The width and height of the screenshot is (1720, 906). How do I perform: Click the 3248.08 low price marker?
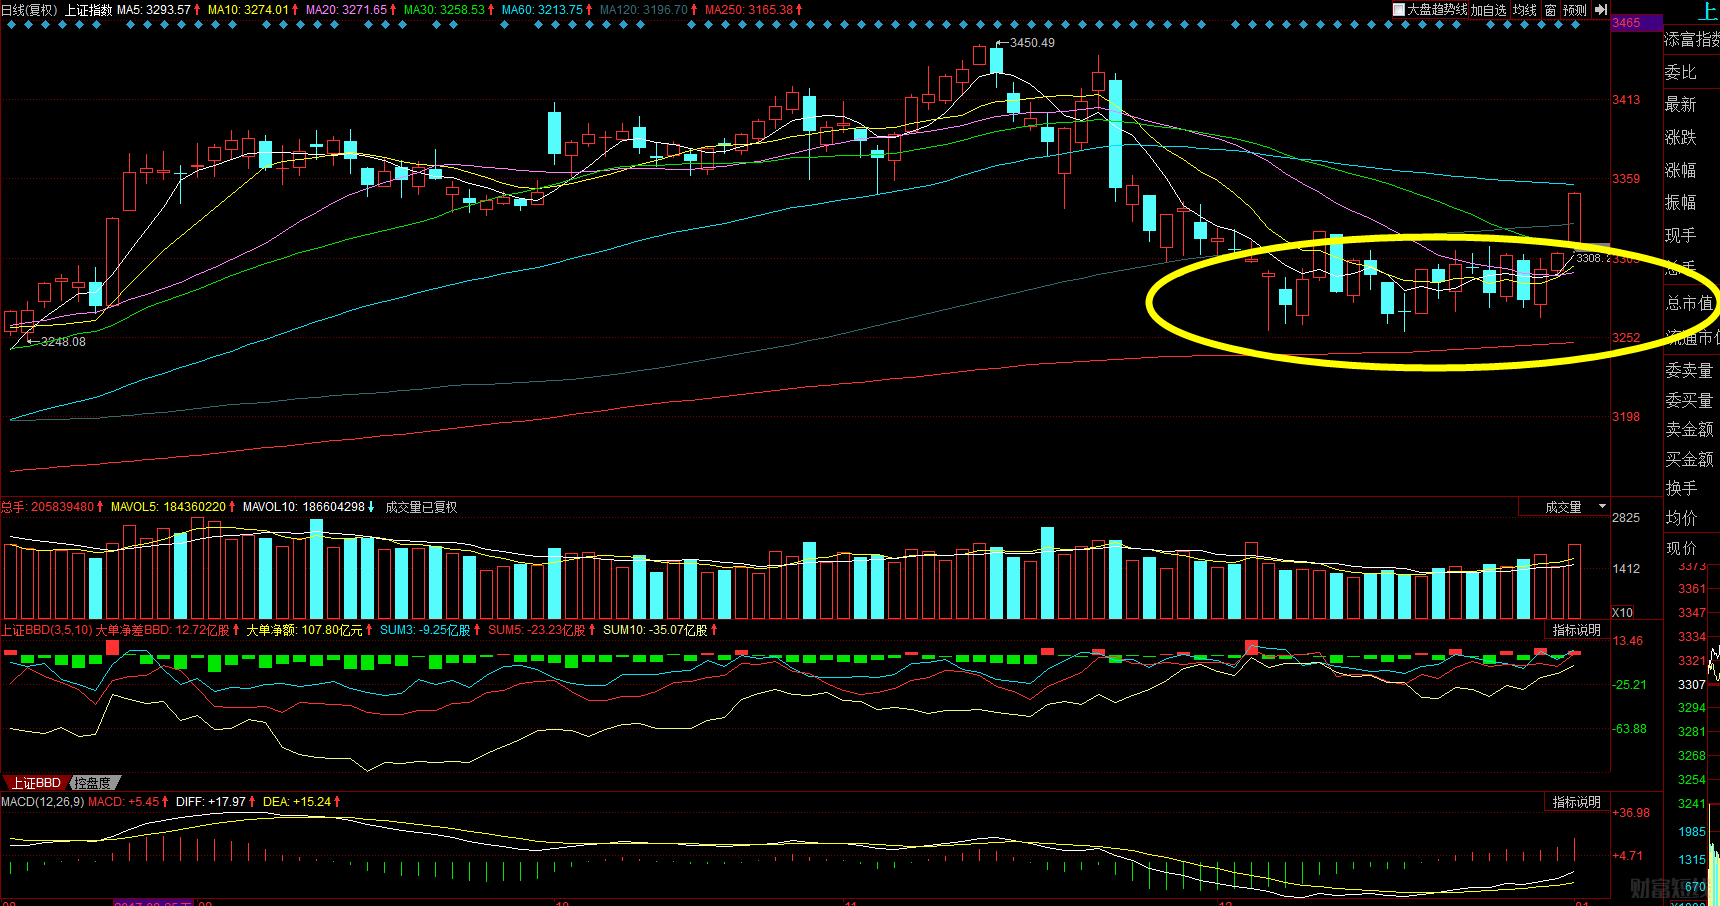pyautogui.click(x=63, y=342)
